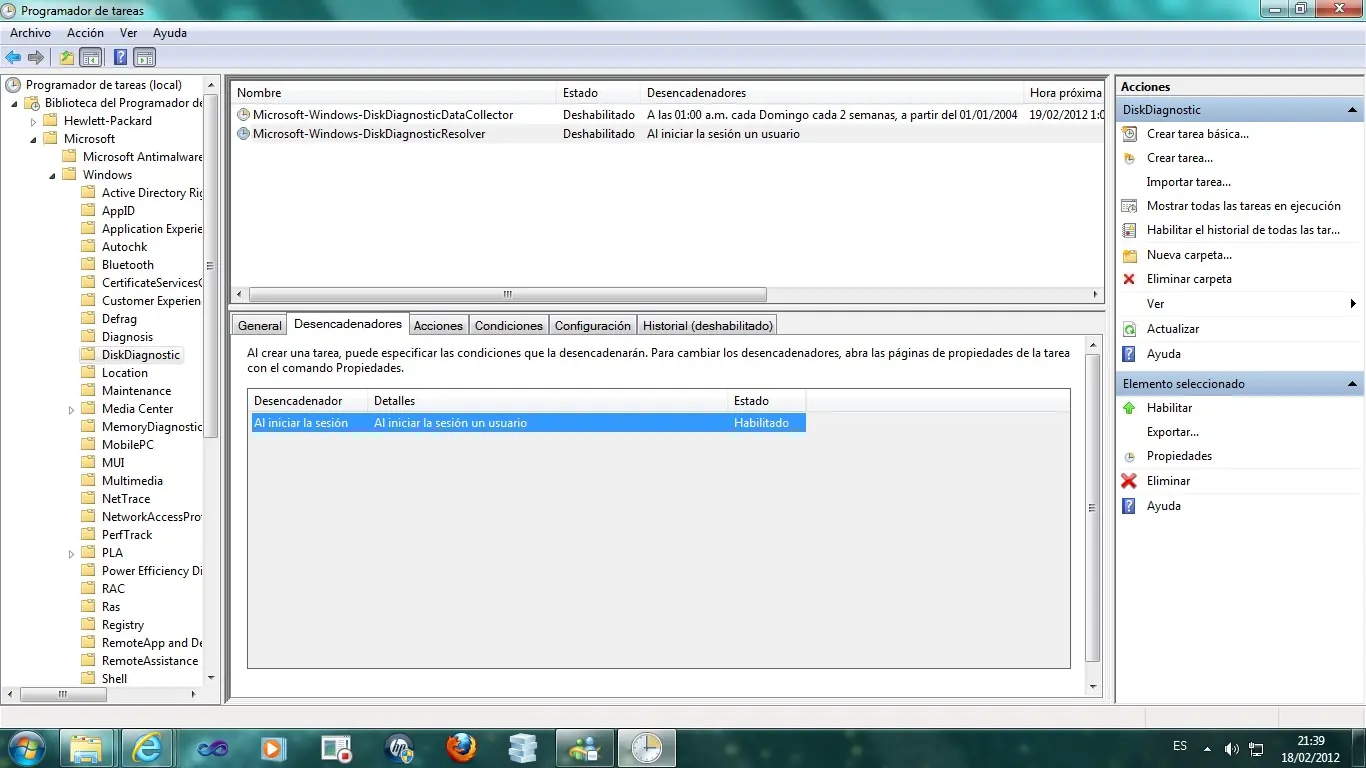Image resolution: width=1366 pixels, height=768 pixels.
Task: Click the task list horizontal scrollbar thumb
Action: [x=507, y=295]
